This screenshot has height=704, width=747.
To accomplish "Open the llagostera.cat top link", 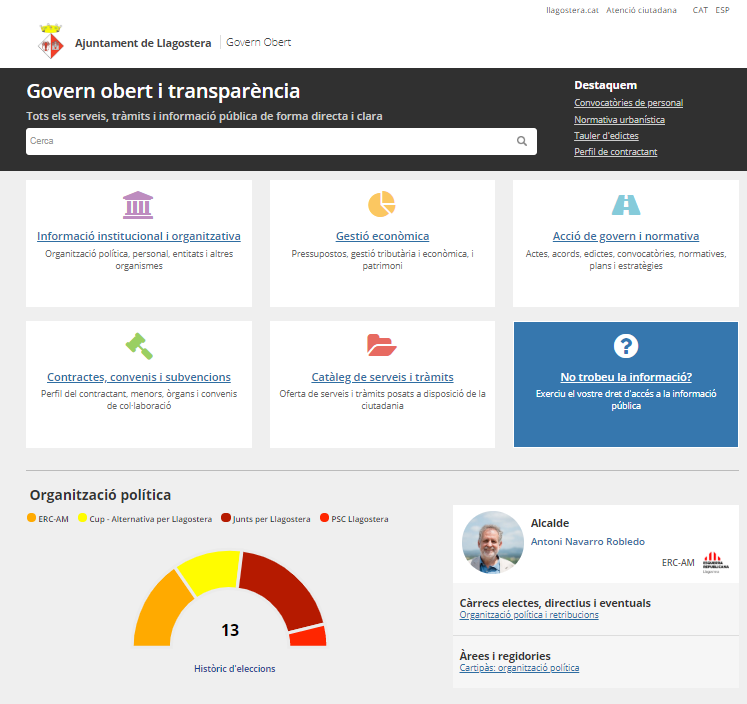I will tap(572, 10).
